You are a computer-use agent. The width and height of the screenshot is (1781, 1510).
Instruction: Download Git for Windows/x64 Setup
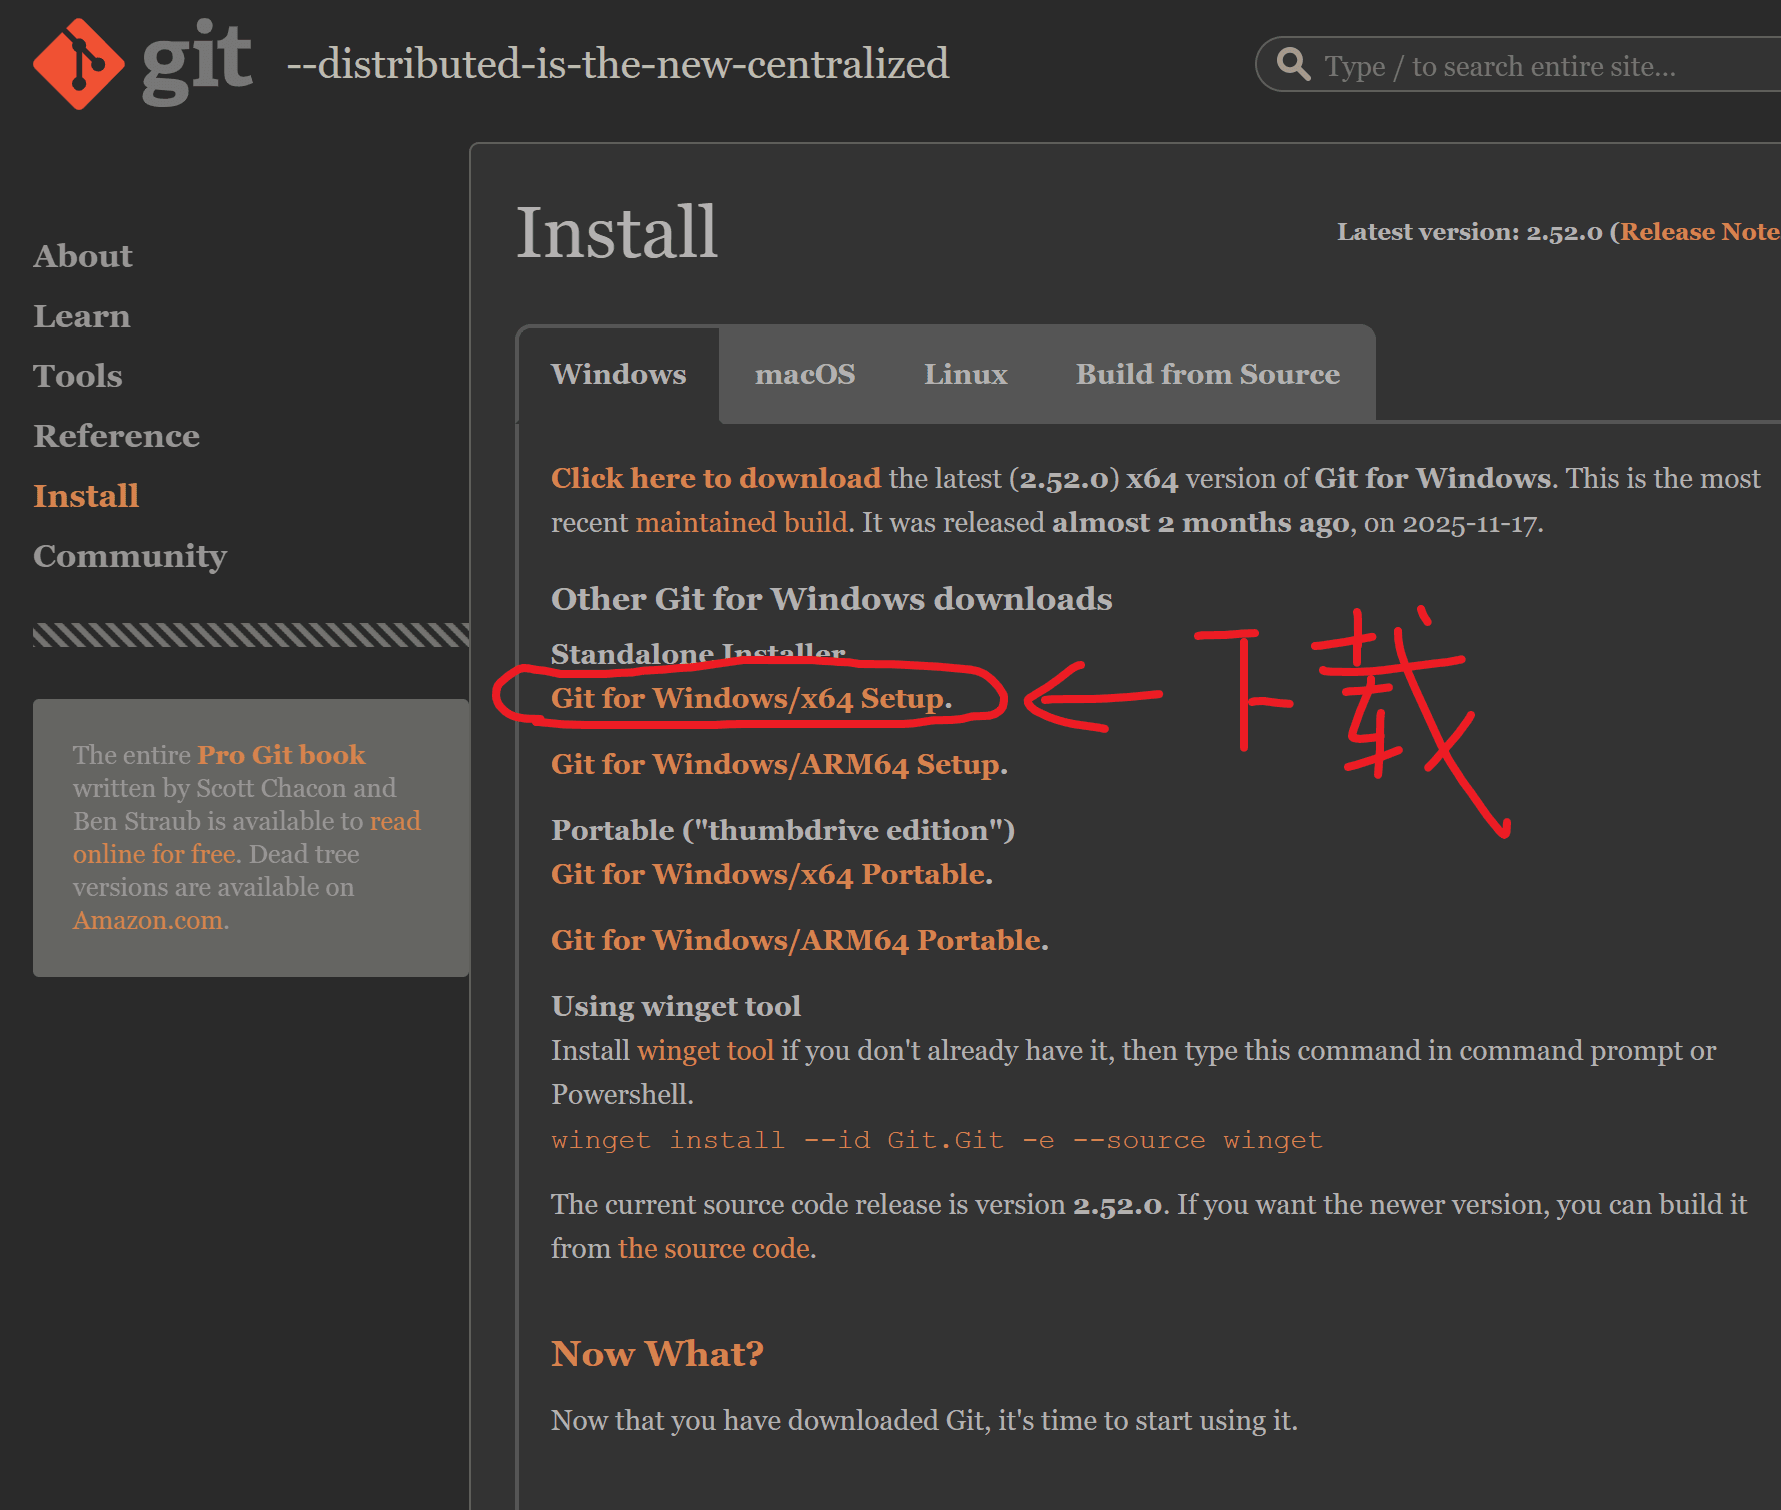click(x=750, y=698)
